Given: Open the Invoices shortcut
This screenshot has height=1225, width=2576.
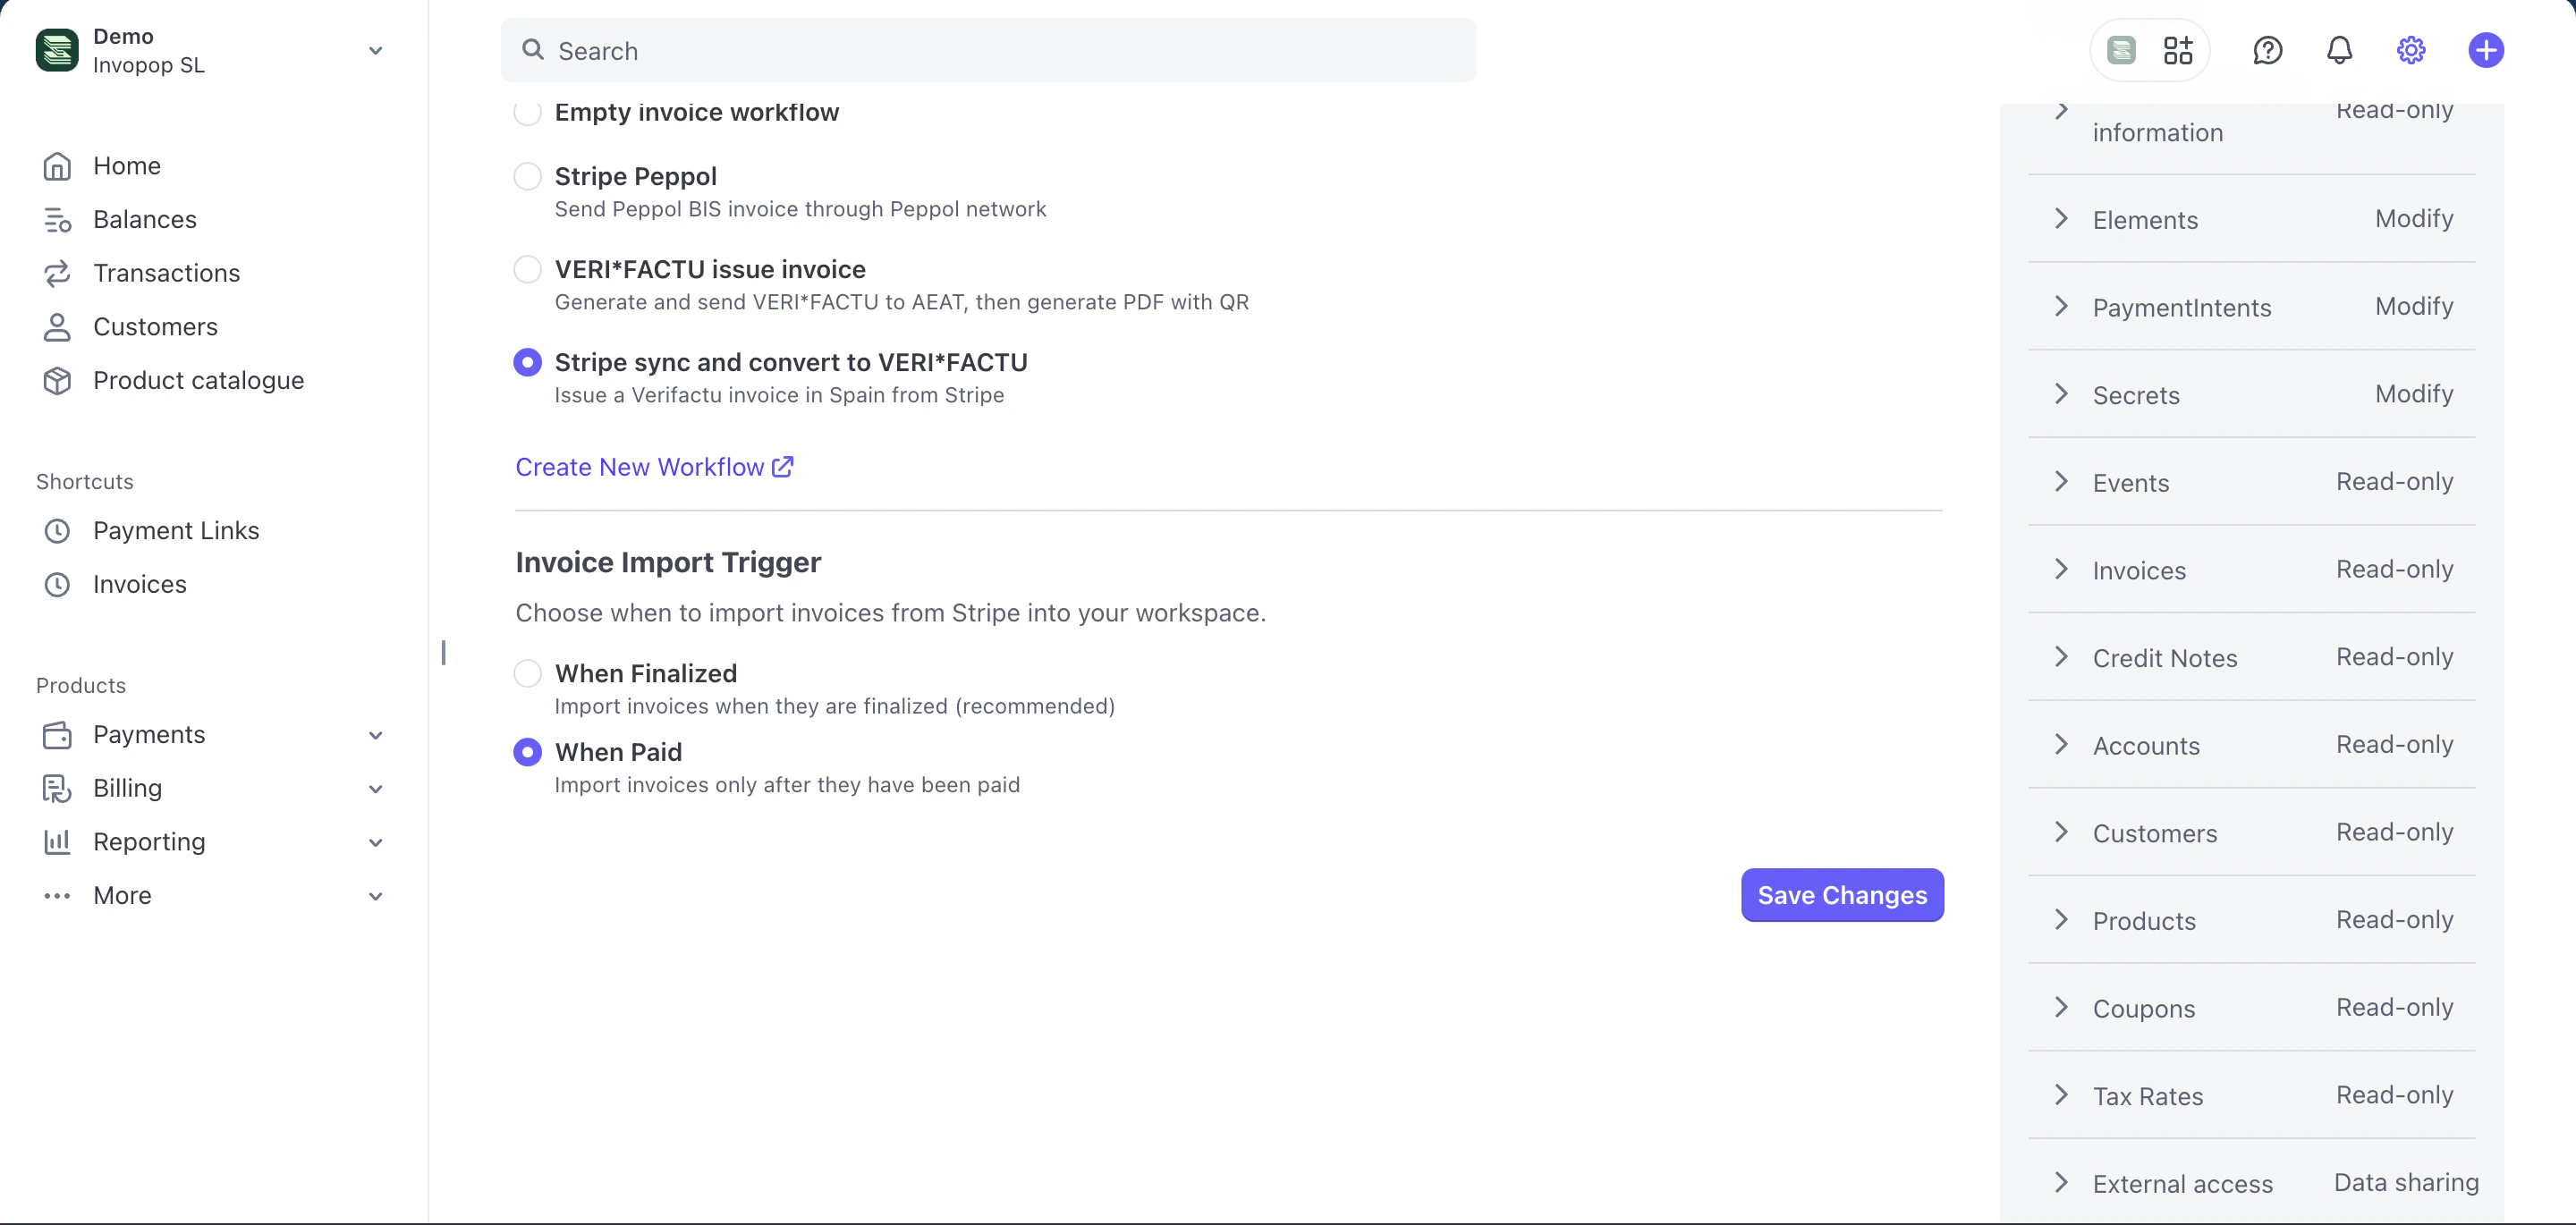Looking at the screenshot, I should [x=140, y=584].
